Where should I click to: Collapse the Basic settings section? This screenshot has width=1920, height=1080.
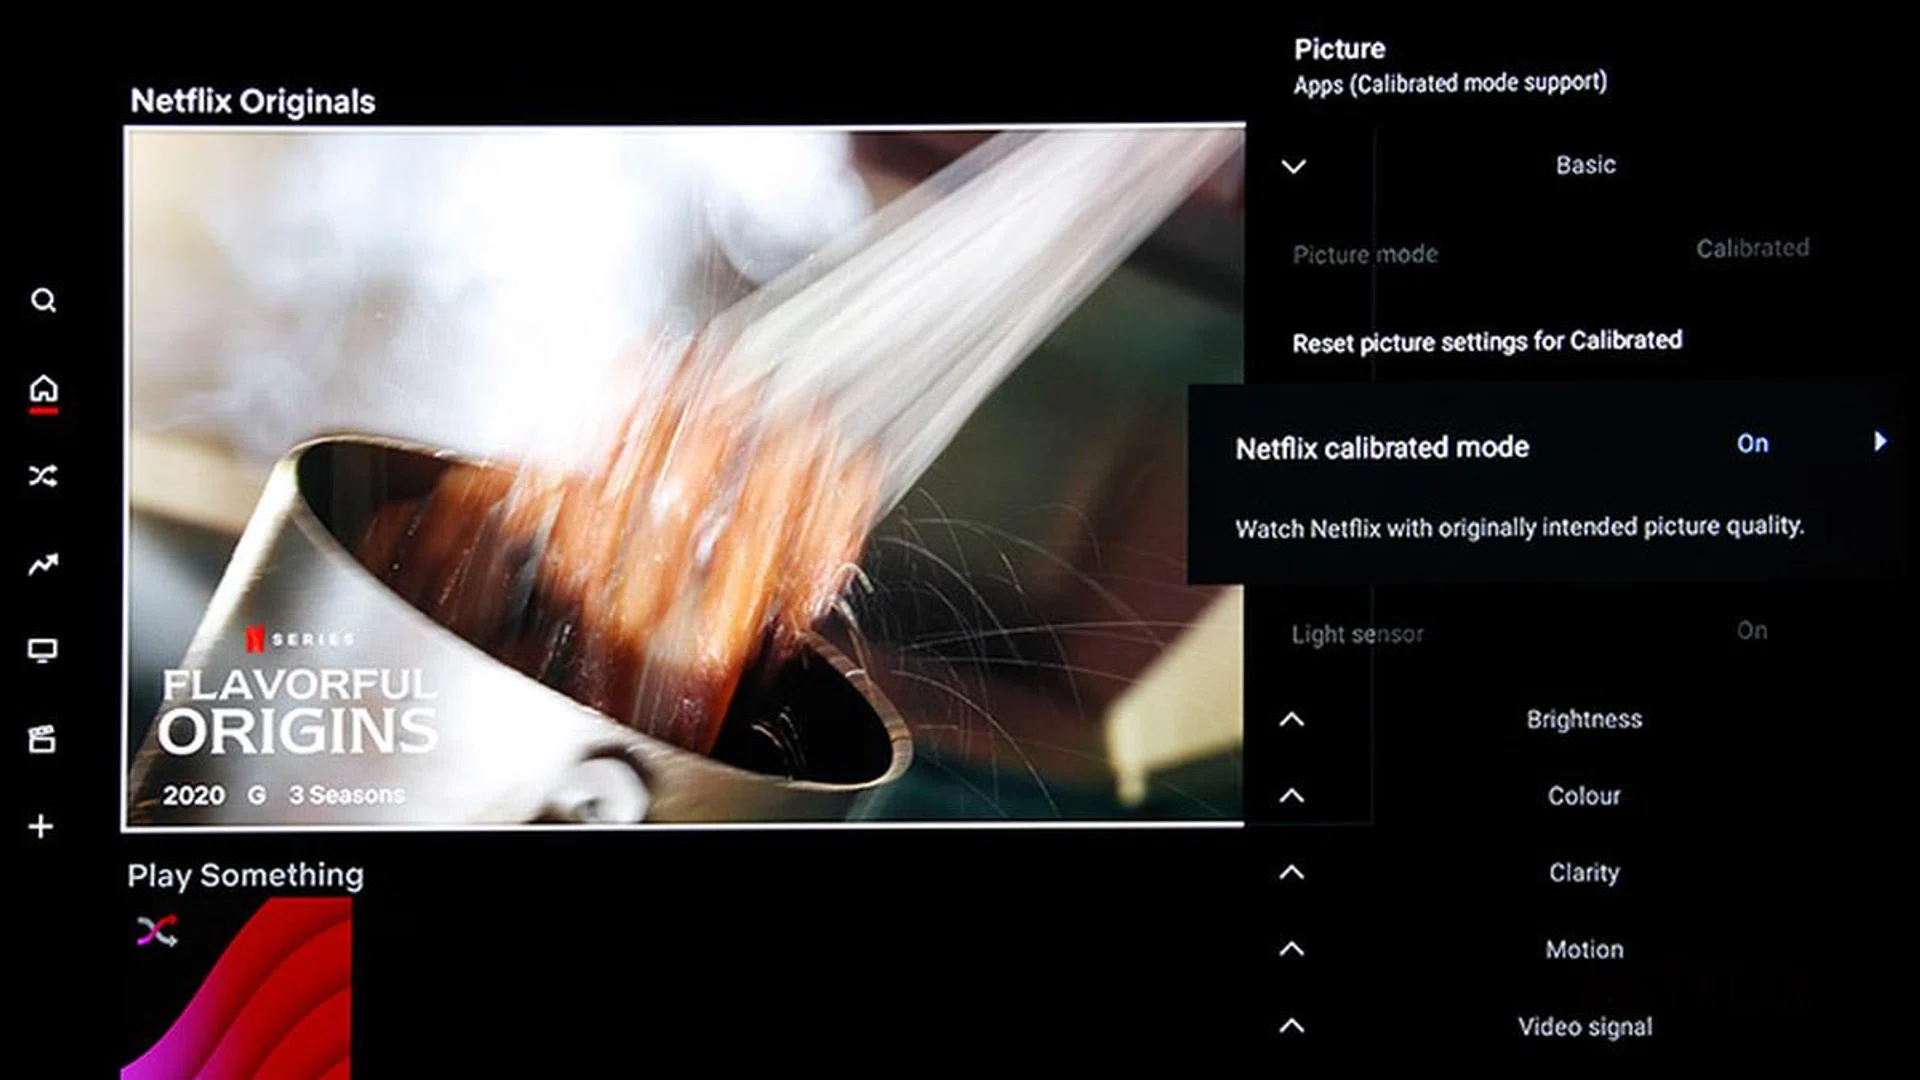[1293, 166]
